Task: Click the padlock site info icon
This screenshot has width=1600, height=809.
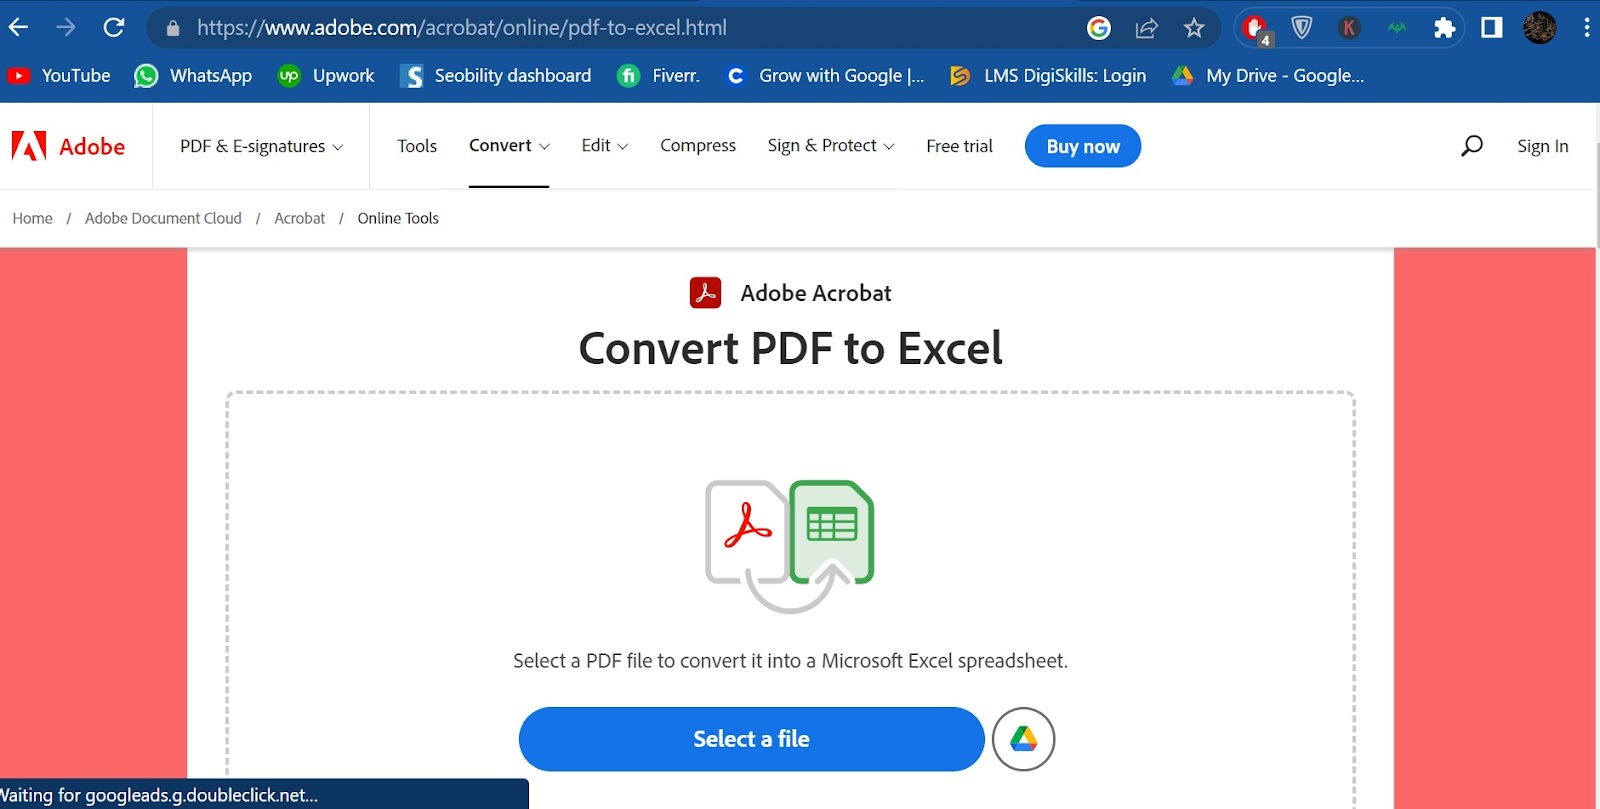Action: 173,28
